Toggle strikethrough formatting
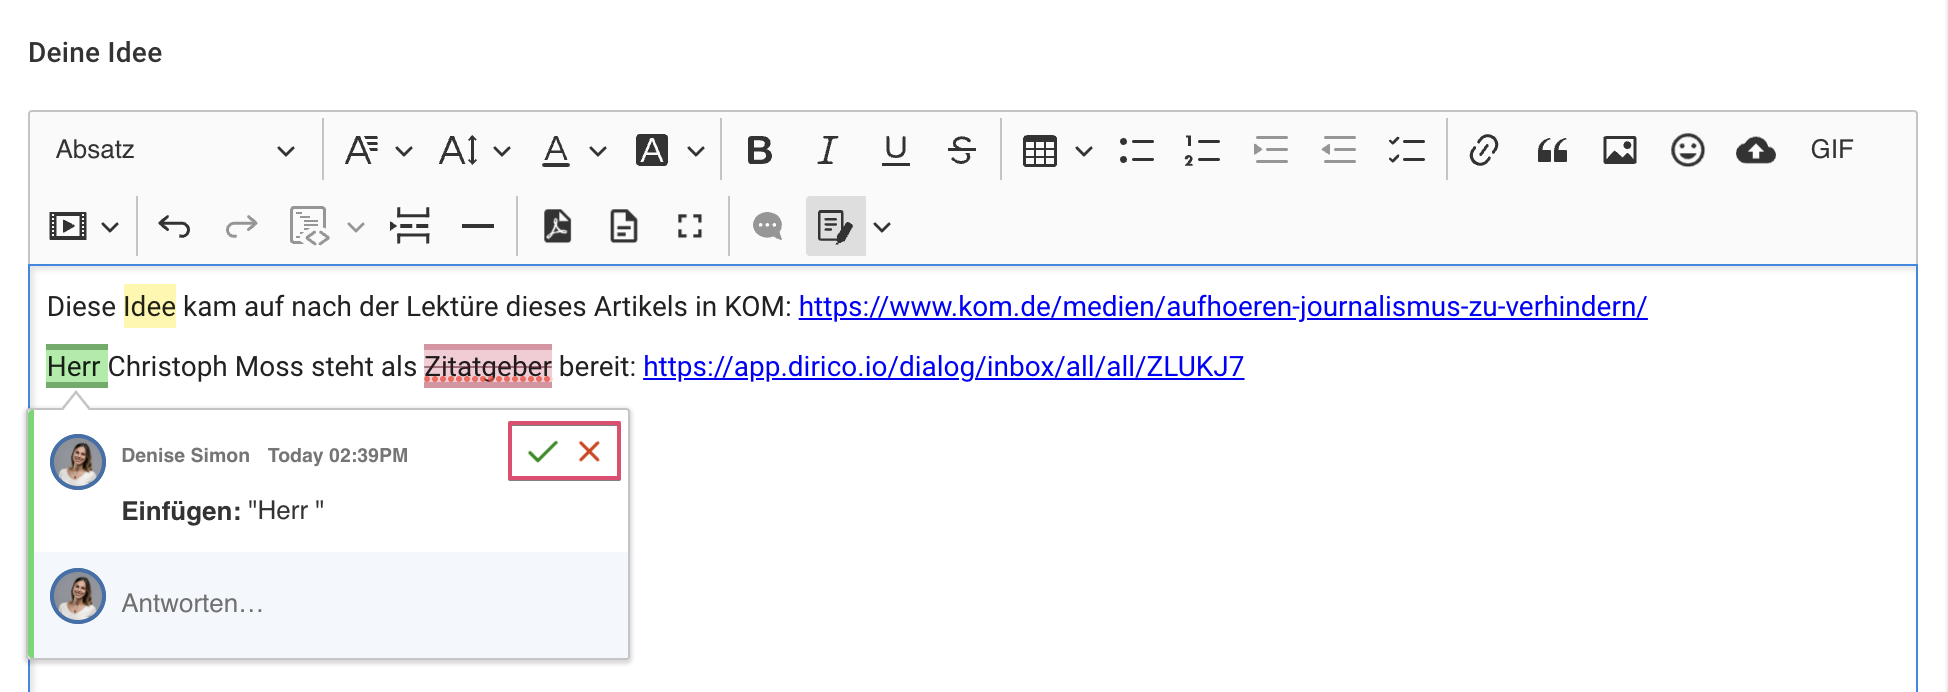 (x=962, y=150)
